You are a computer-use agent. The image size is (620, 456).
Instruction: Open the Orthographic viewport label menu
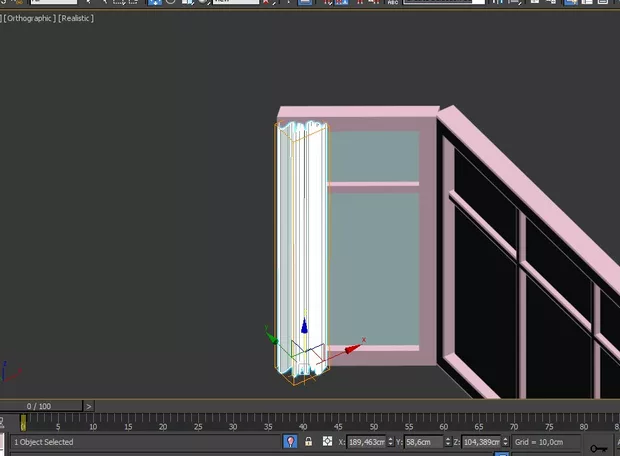click(x=29, y=18)
